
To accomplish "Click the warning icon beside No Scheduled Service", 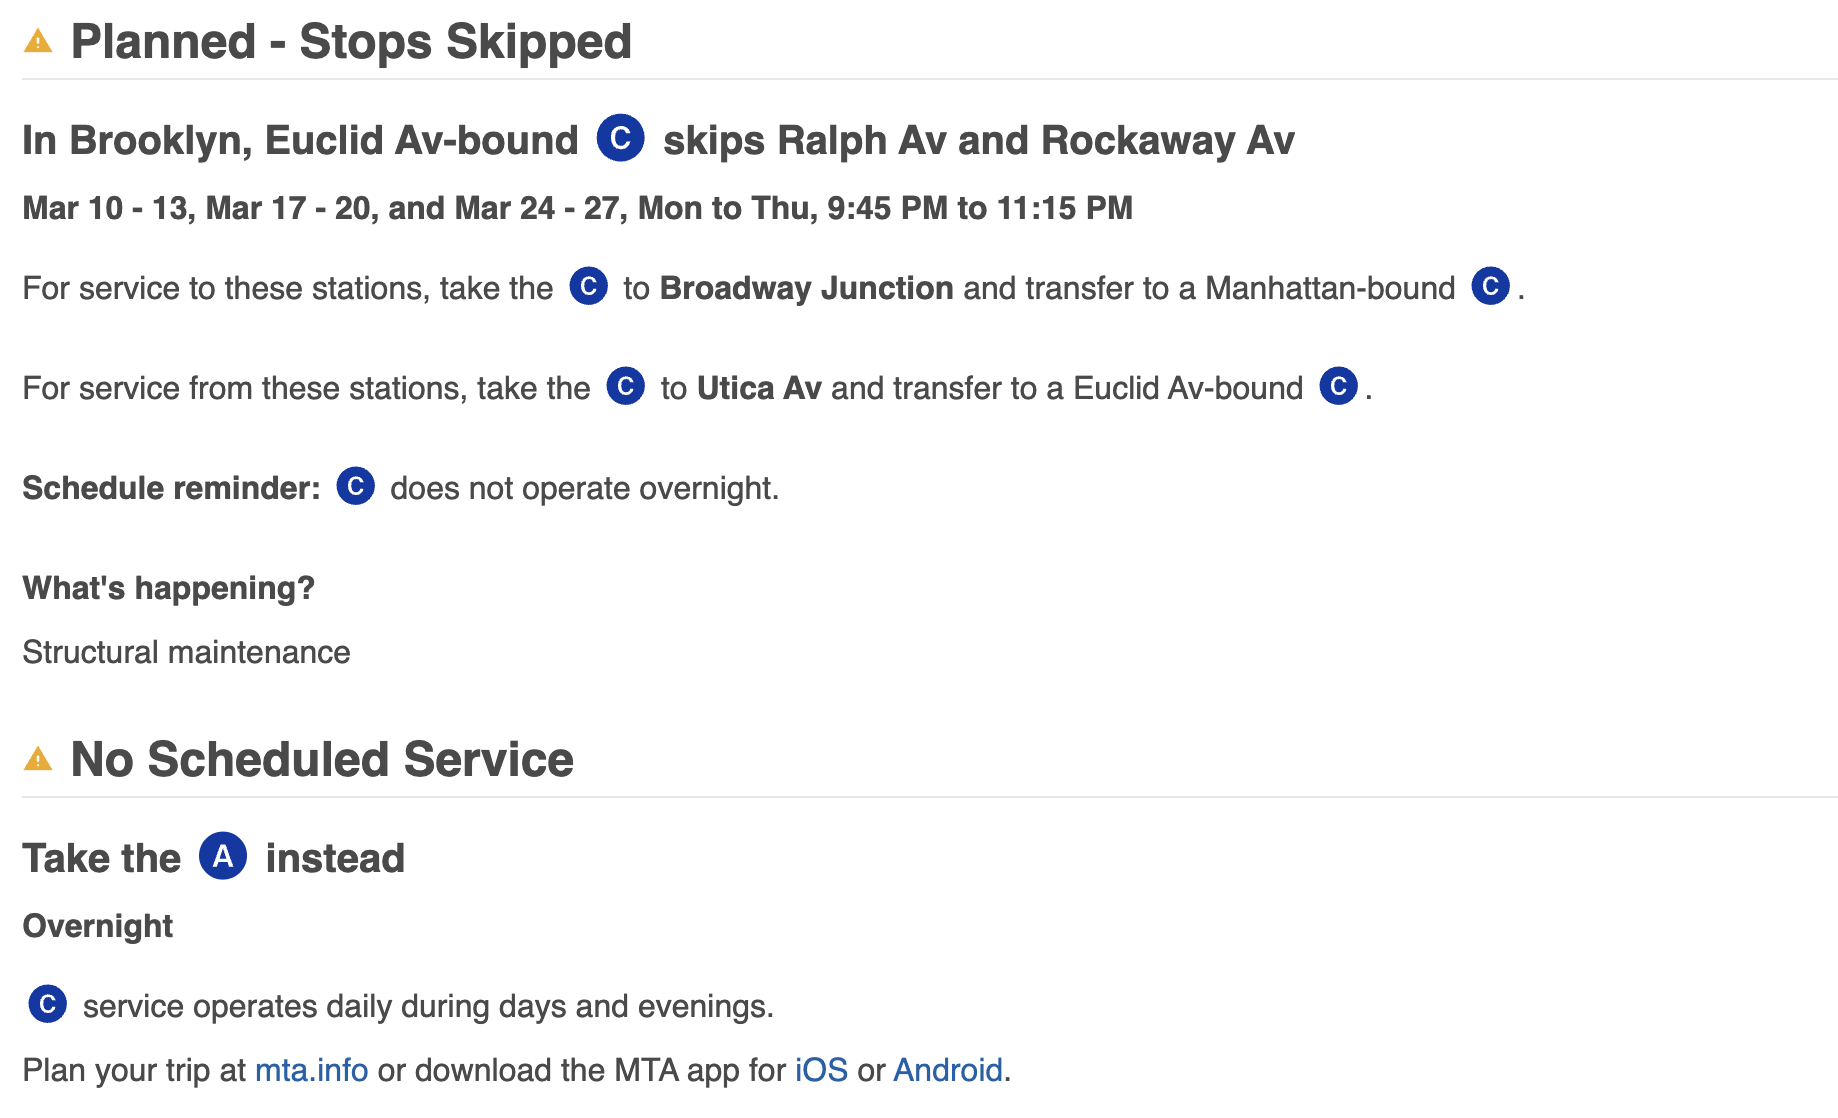I will (38, 760).
